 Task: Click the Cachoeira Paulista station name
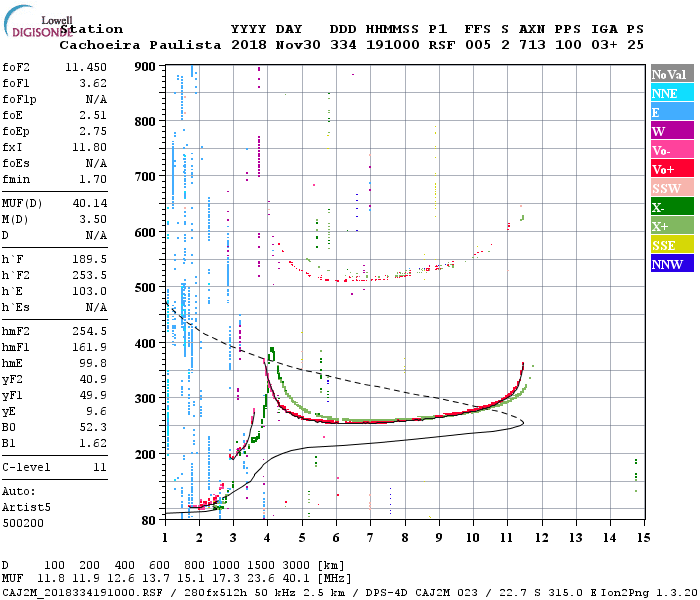[140, 45]
